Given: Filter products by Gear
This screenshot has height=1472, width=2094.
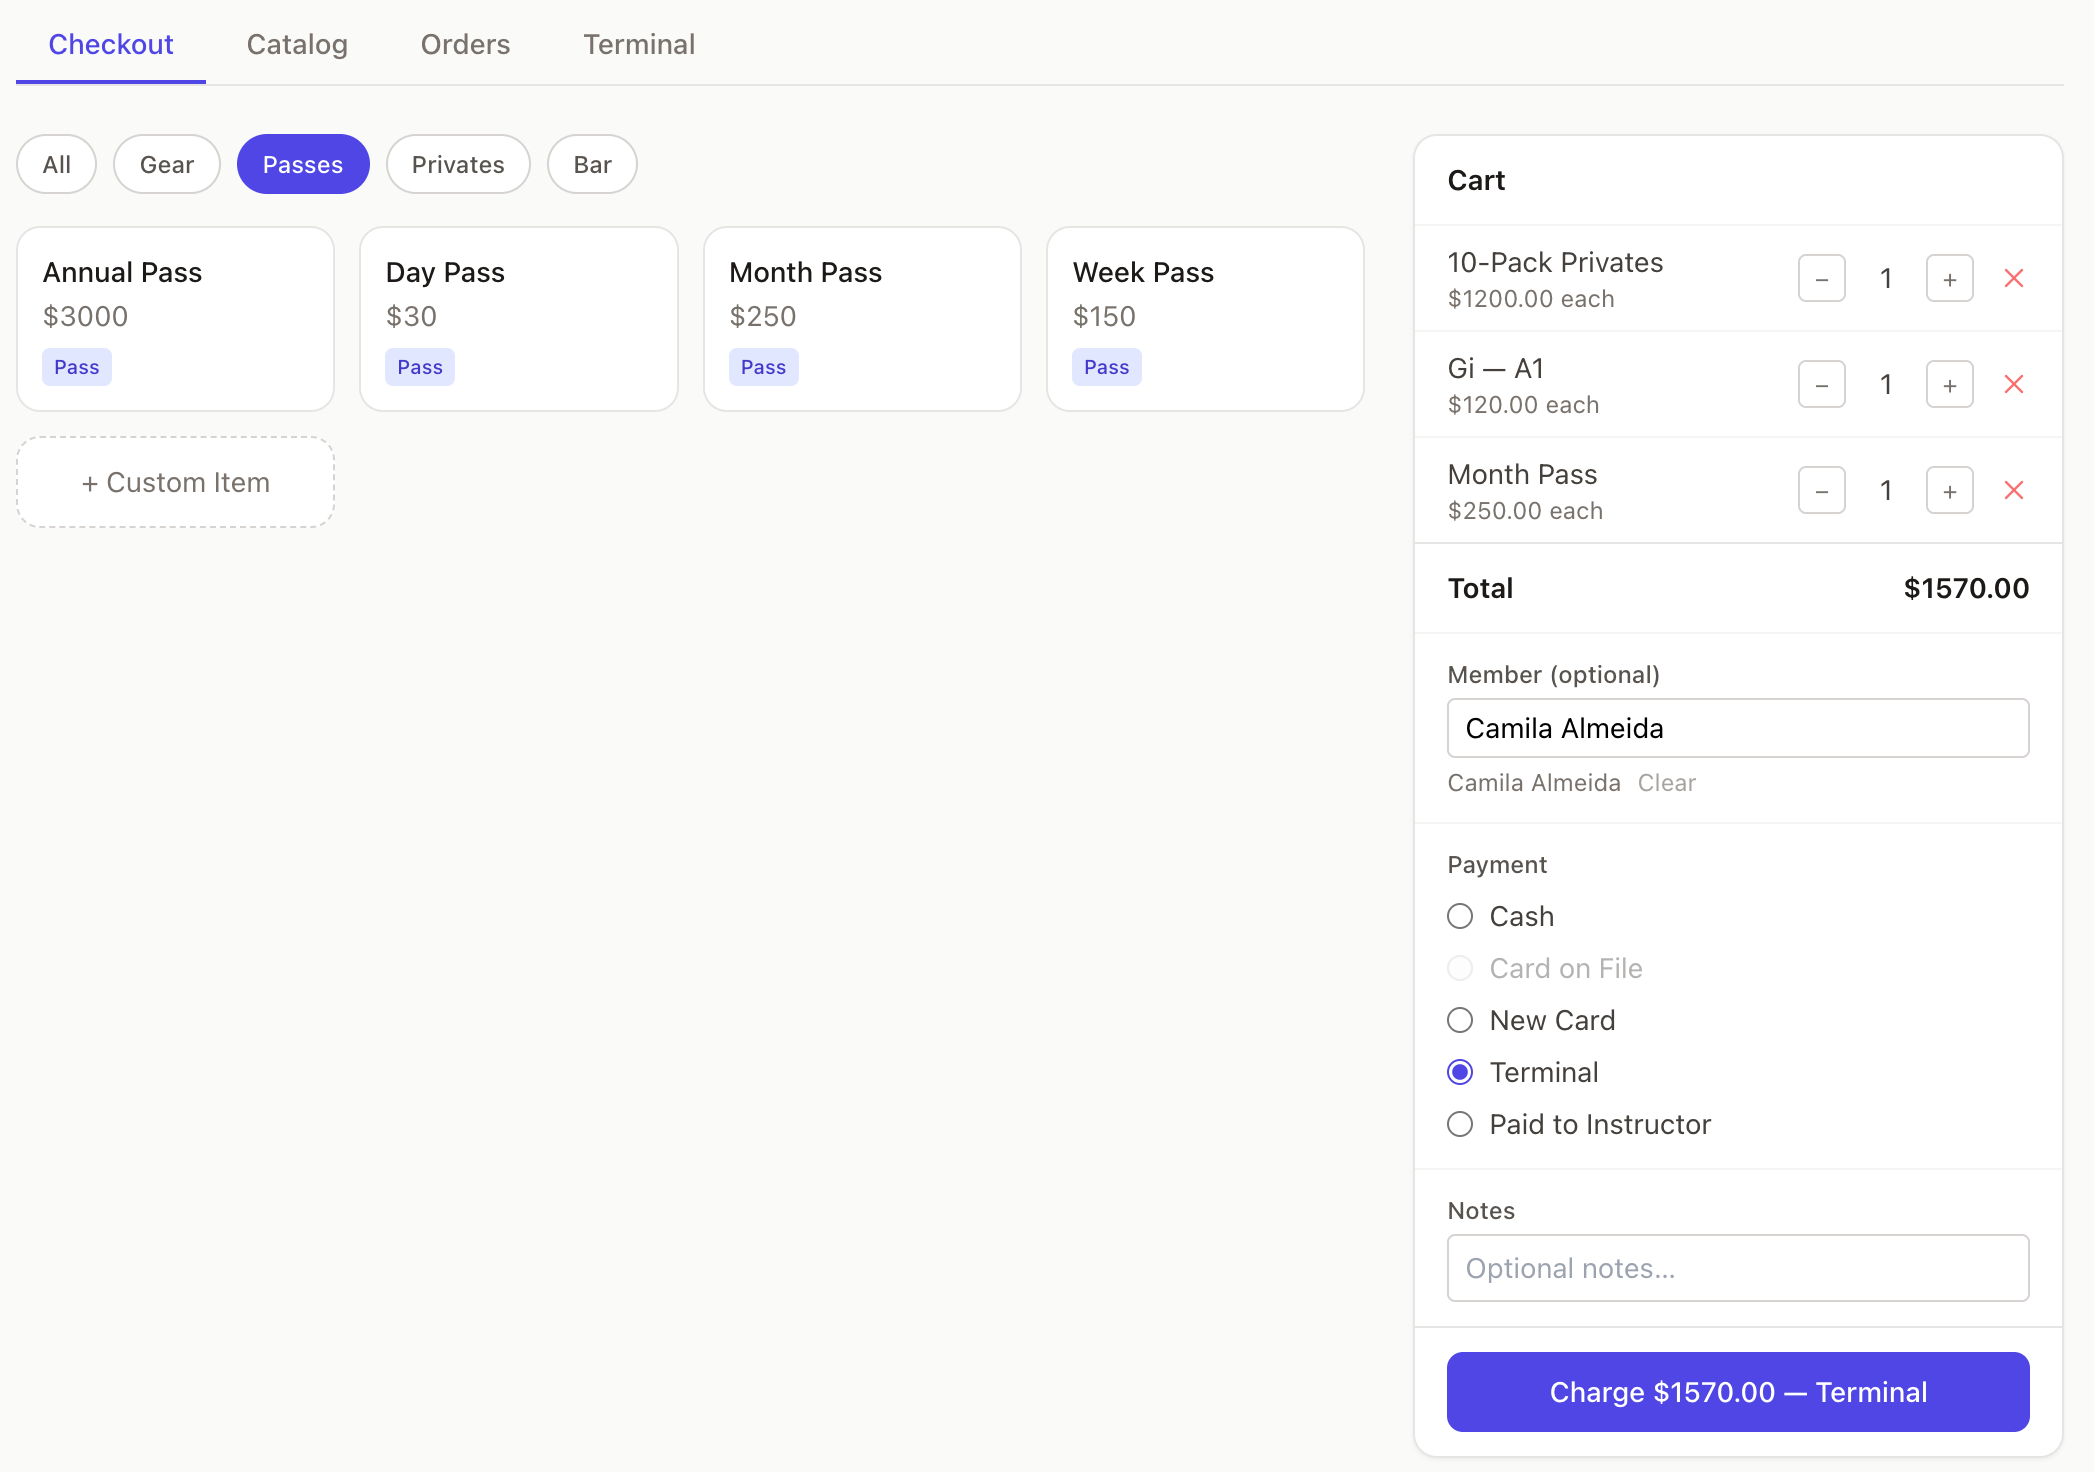Looking at the screenshot, I should 166,164.
